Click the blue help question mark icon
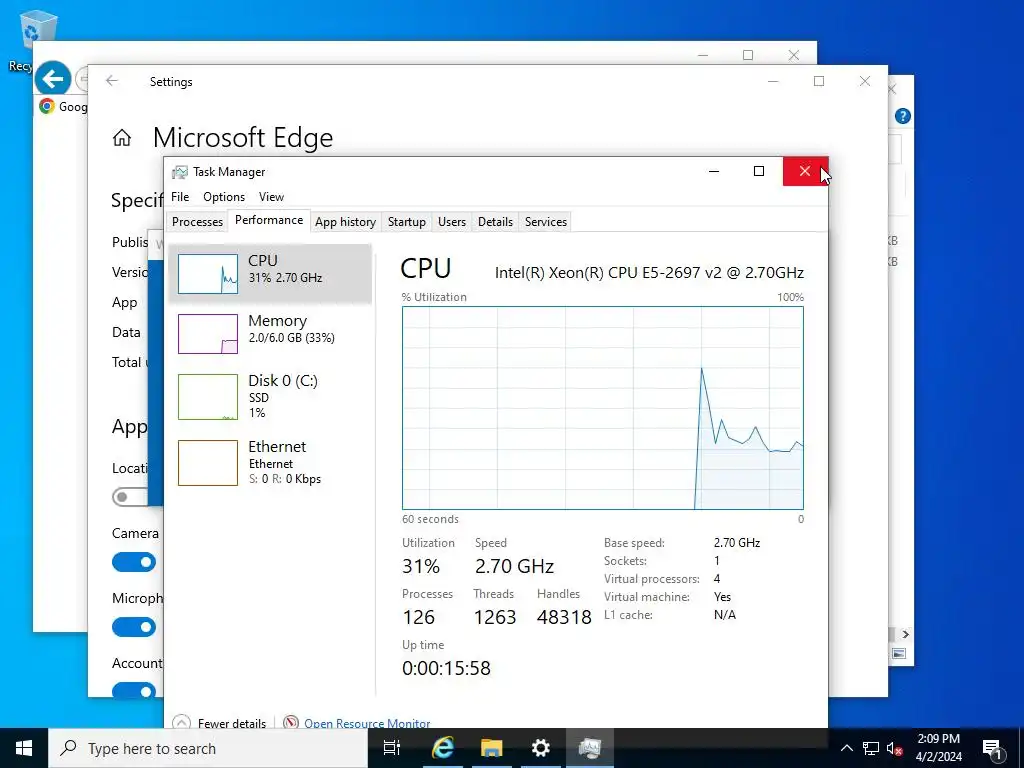 click(903, 116)
